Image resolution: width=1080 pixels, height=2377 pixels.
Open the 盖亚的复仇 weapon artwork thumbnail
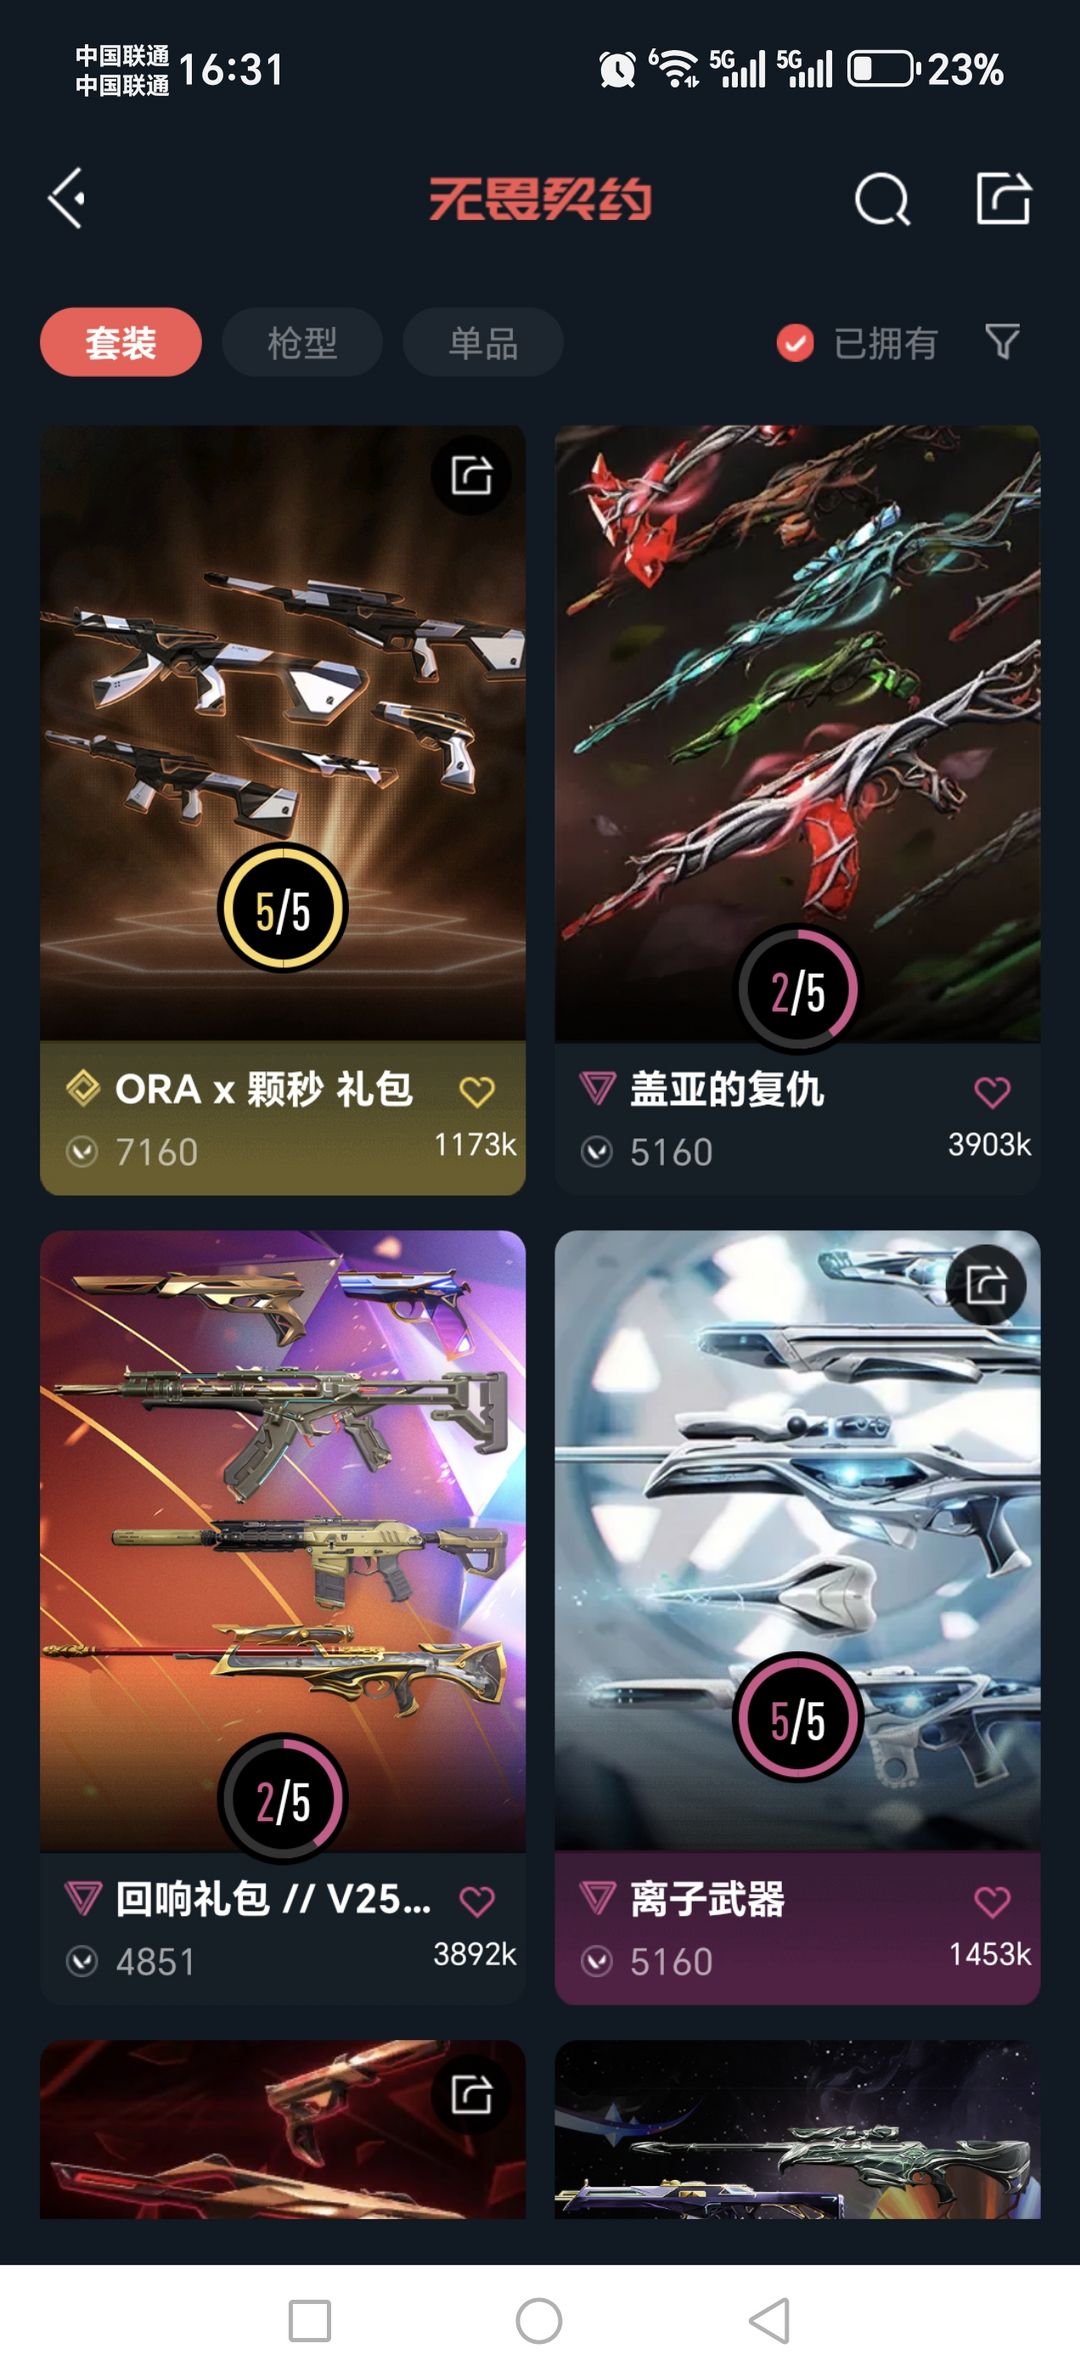click(797, 733)
